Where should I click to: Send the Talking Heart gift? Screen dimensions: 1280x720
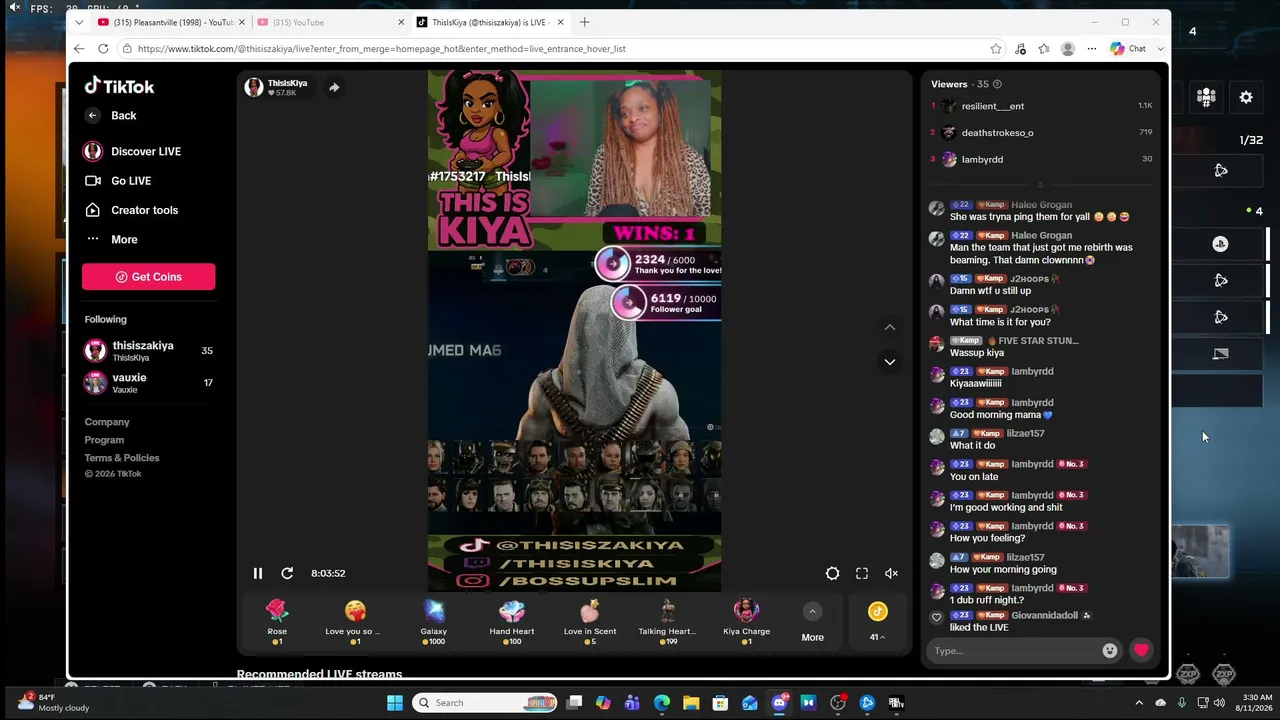[x=667, y=621]
